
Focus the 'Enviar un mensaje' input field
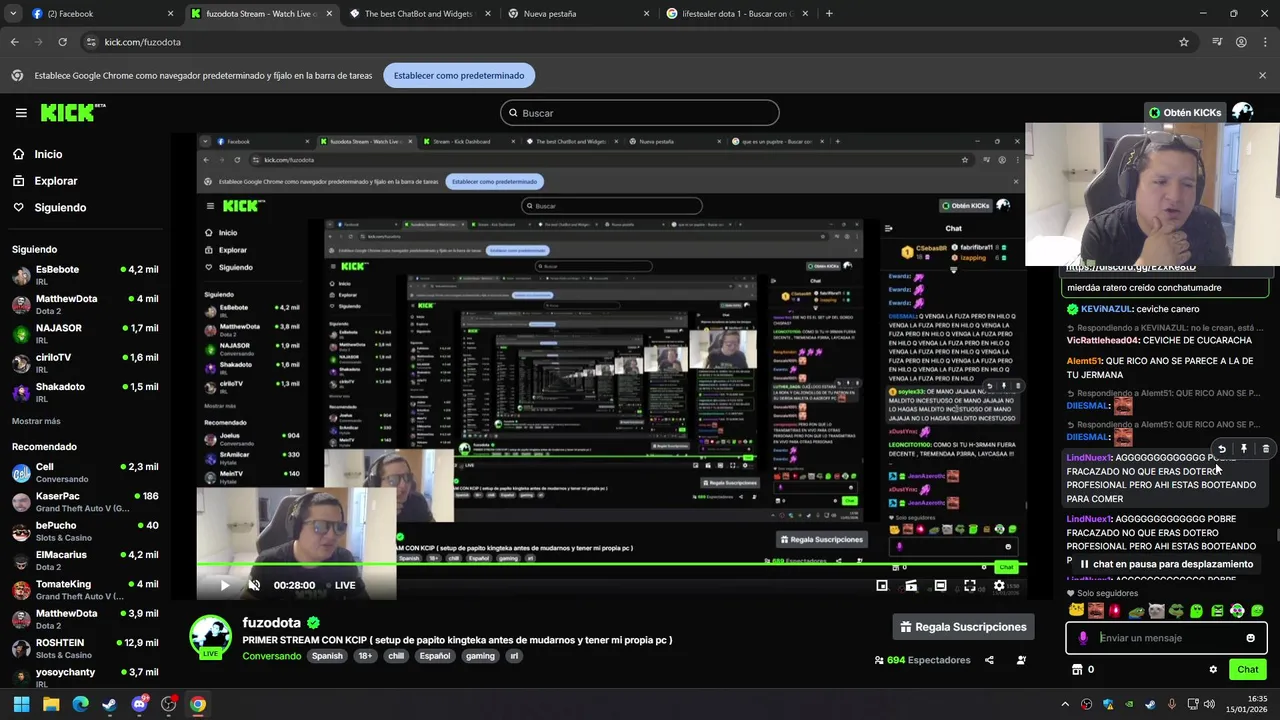coord(1168,638)
